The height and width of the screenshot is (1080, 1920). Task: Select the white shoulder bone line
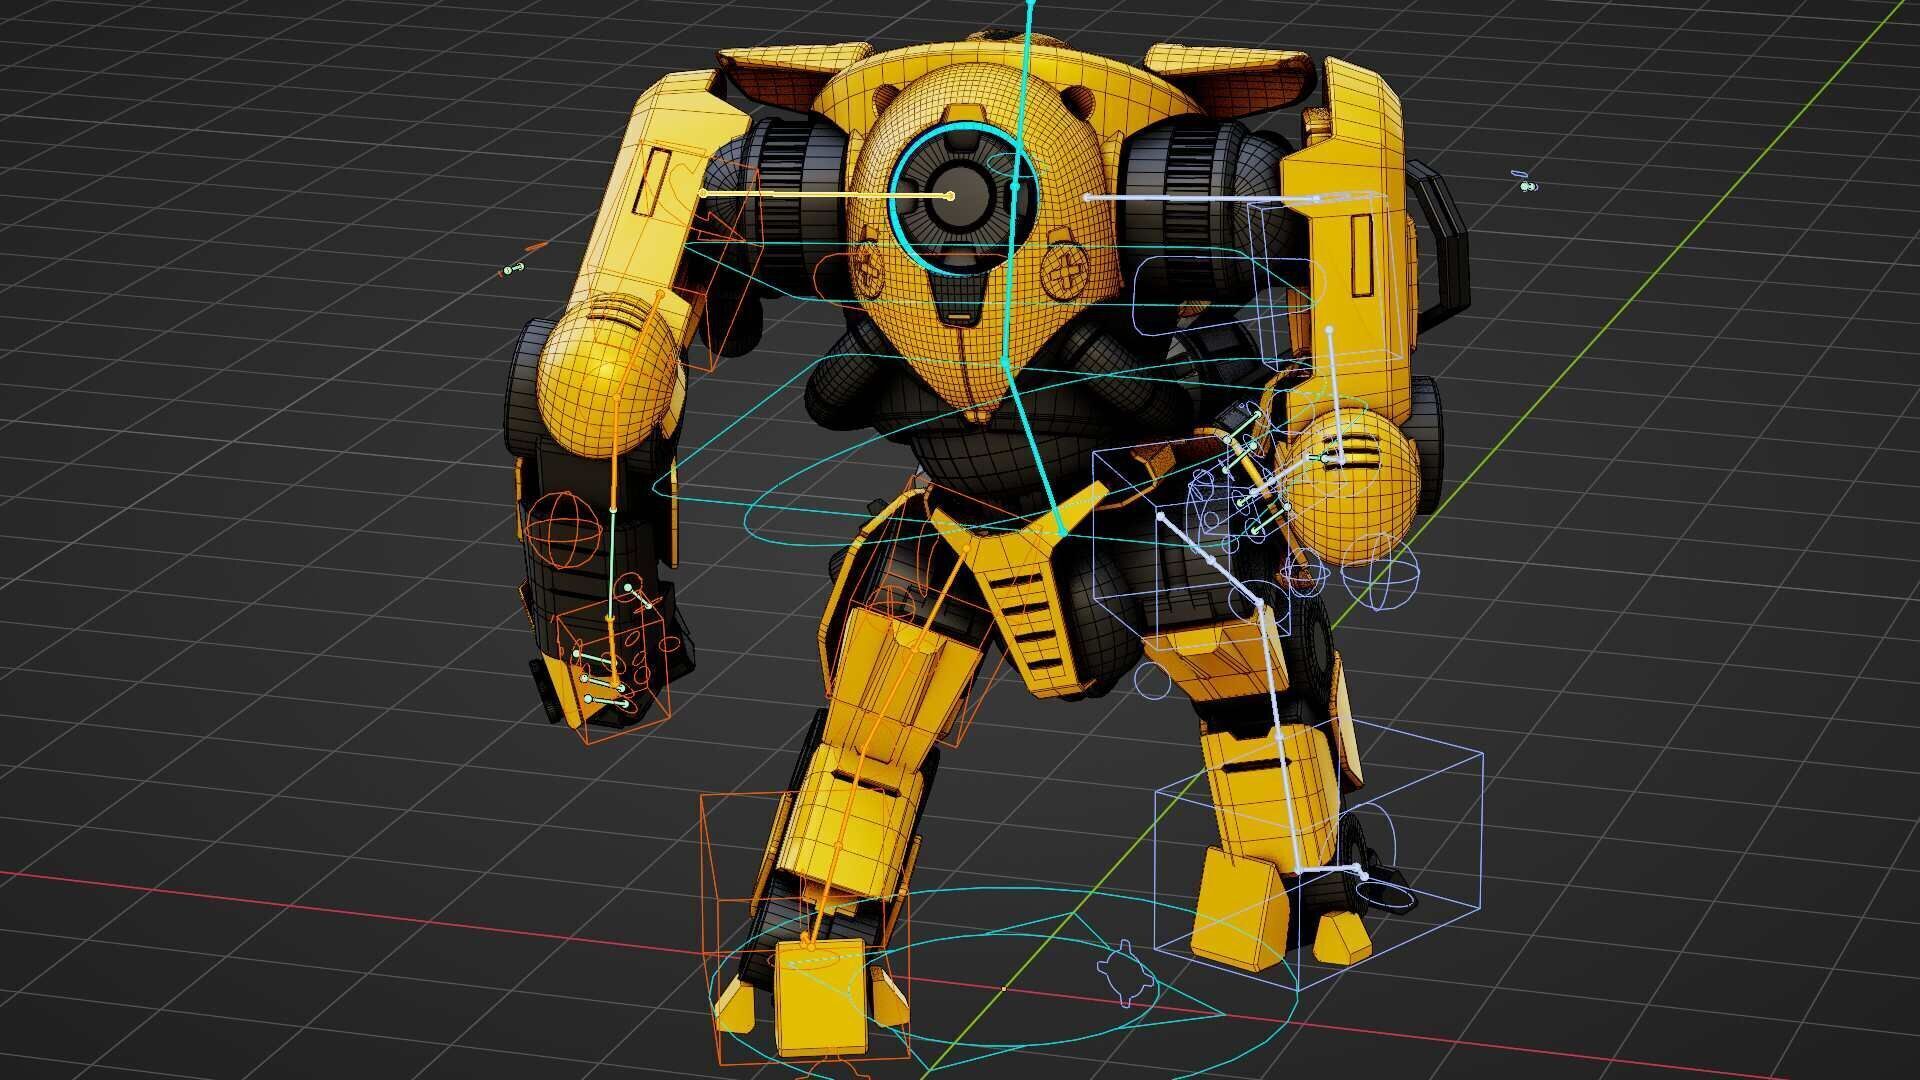coord(1202,198)
